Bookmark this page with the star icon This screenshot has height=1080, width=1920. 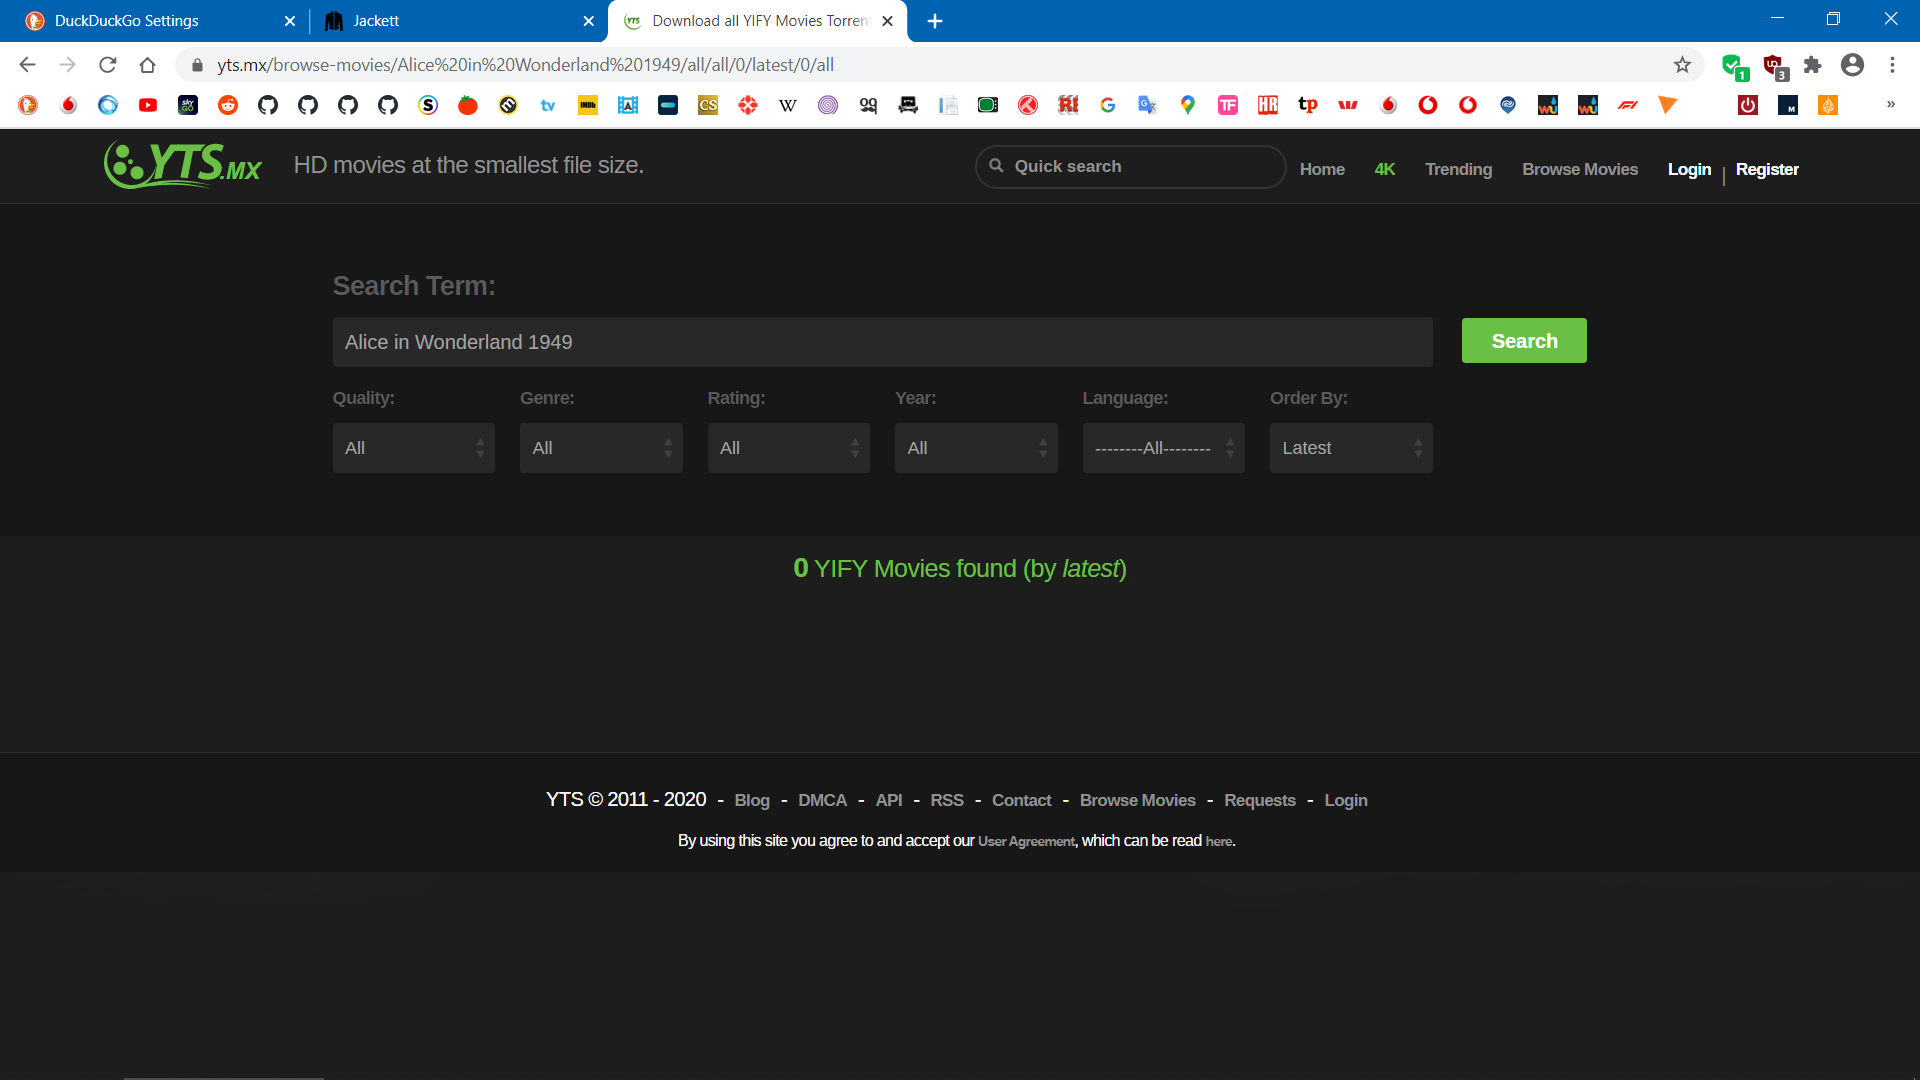(x=1683, y=64)
